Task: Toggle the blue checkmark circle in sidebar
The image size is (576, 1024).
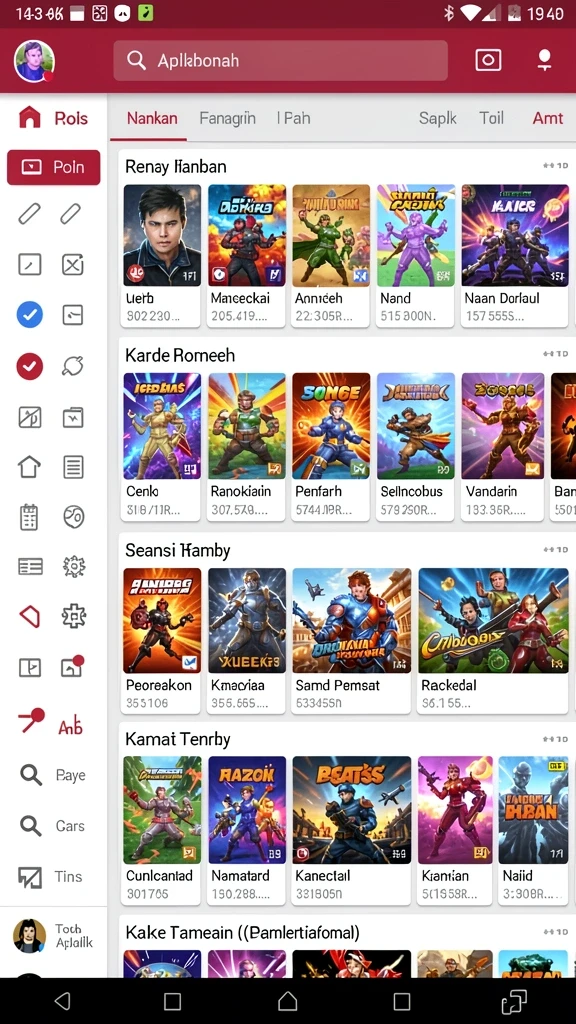Action: coord(29,315)
